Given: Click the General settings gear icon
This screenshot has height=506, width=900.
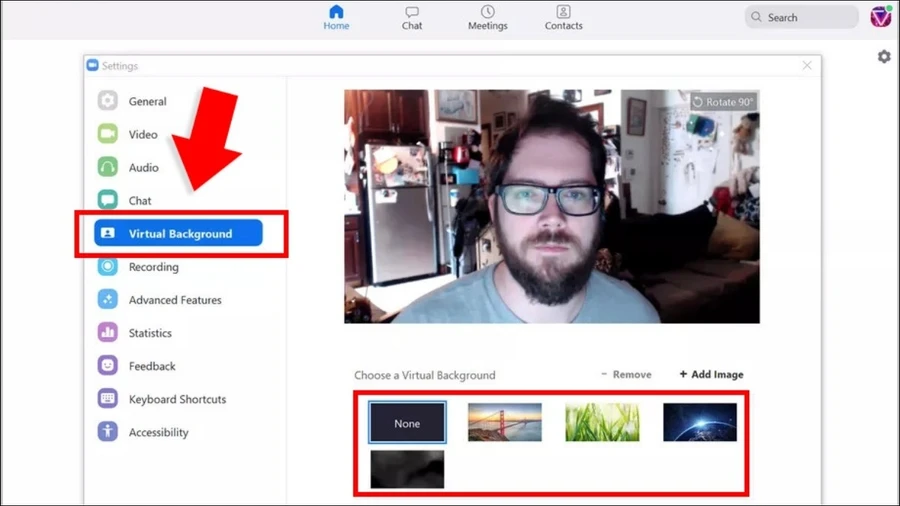Looking at the screenshot, I should pos(107,101).
